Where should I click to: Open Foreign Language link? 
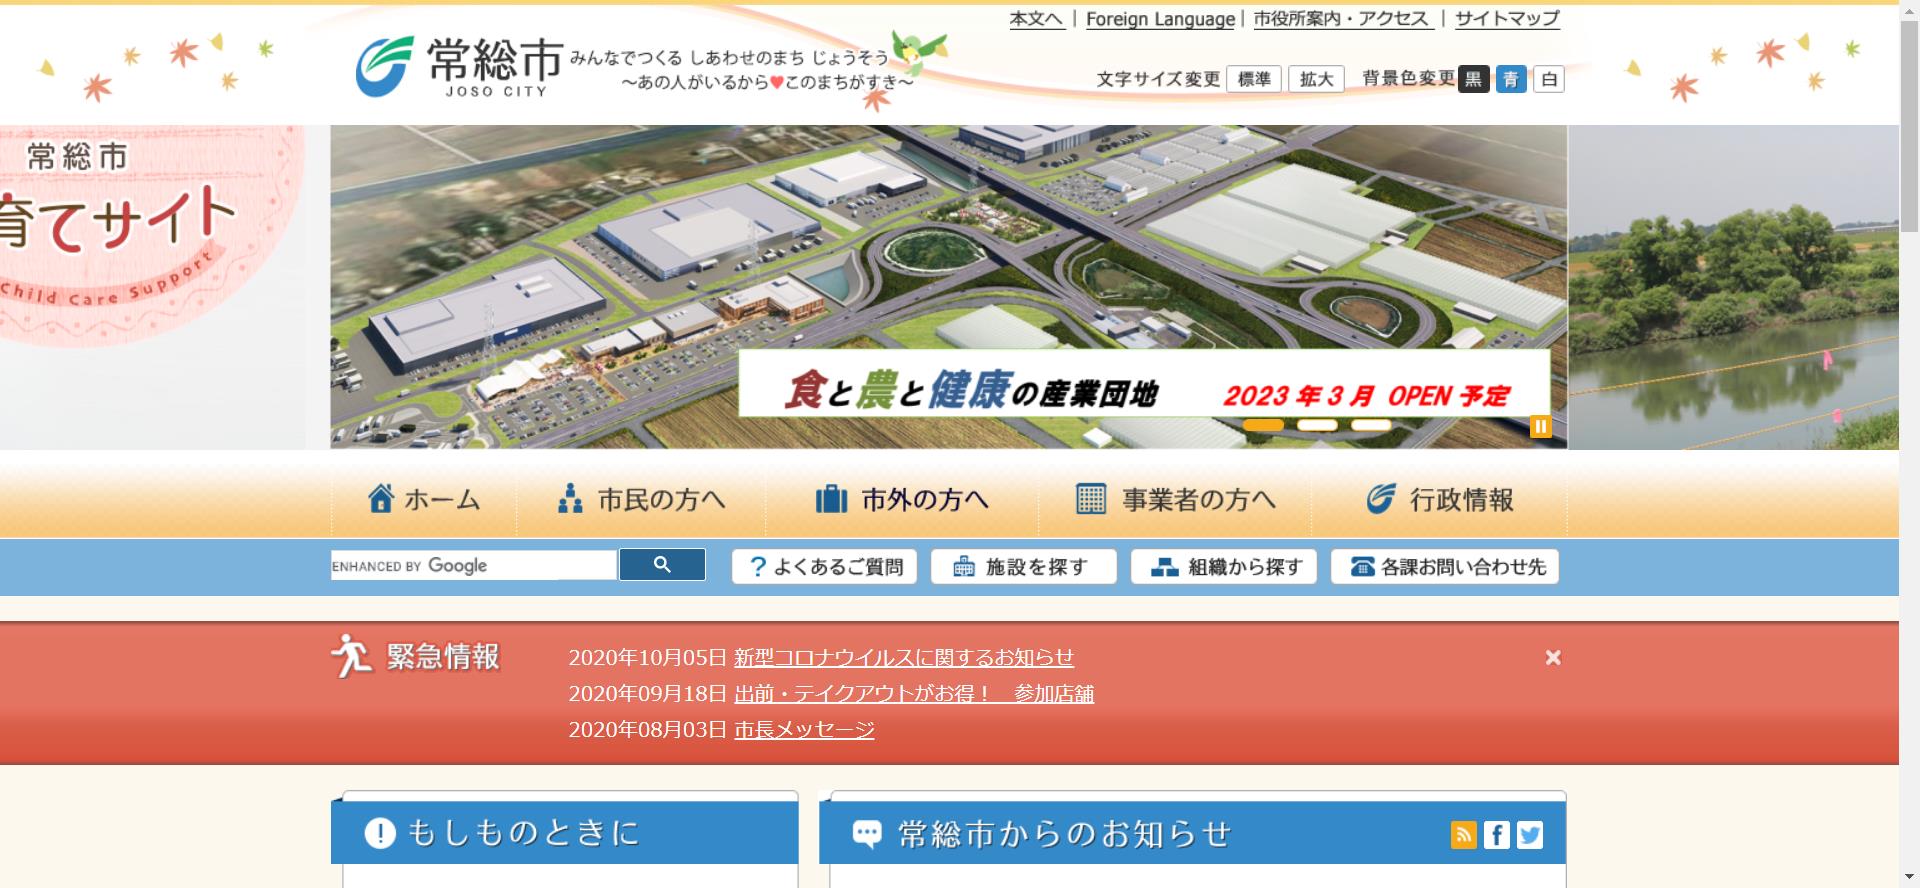pos(1160,19)
